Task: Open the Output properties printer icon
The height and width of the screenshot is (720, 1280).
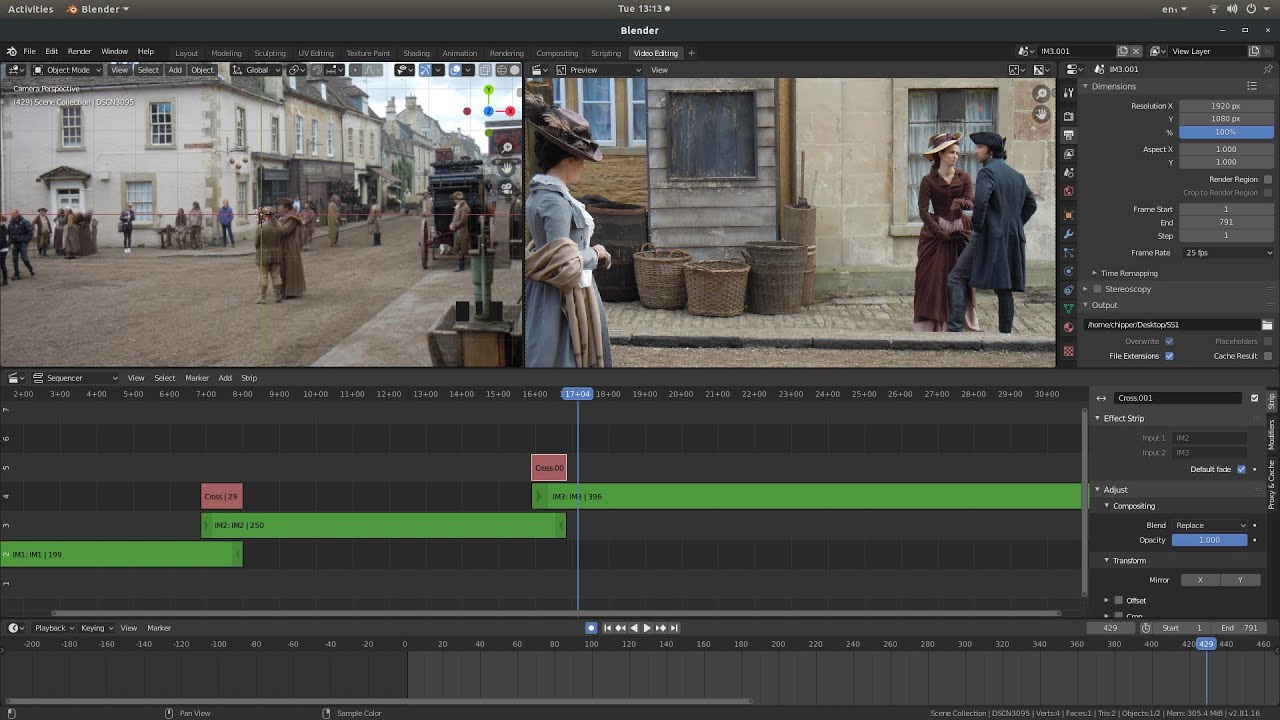Action: [1069, 135]
